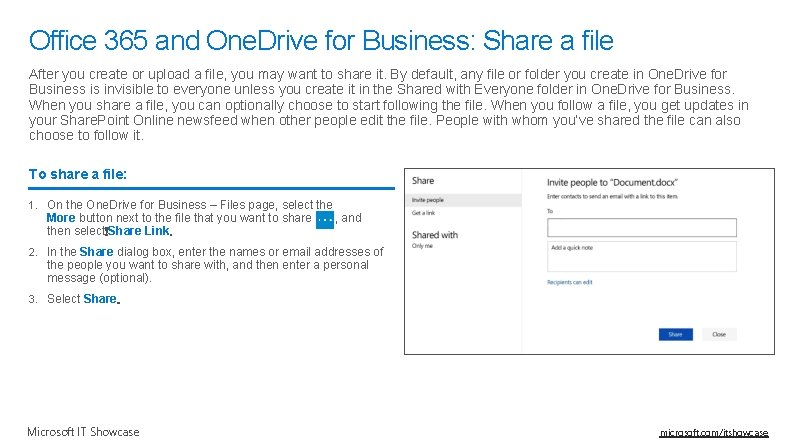Select Invite people in Share dialog
This screenshot has height=448, width=792.
click(x=463, y=200)
